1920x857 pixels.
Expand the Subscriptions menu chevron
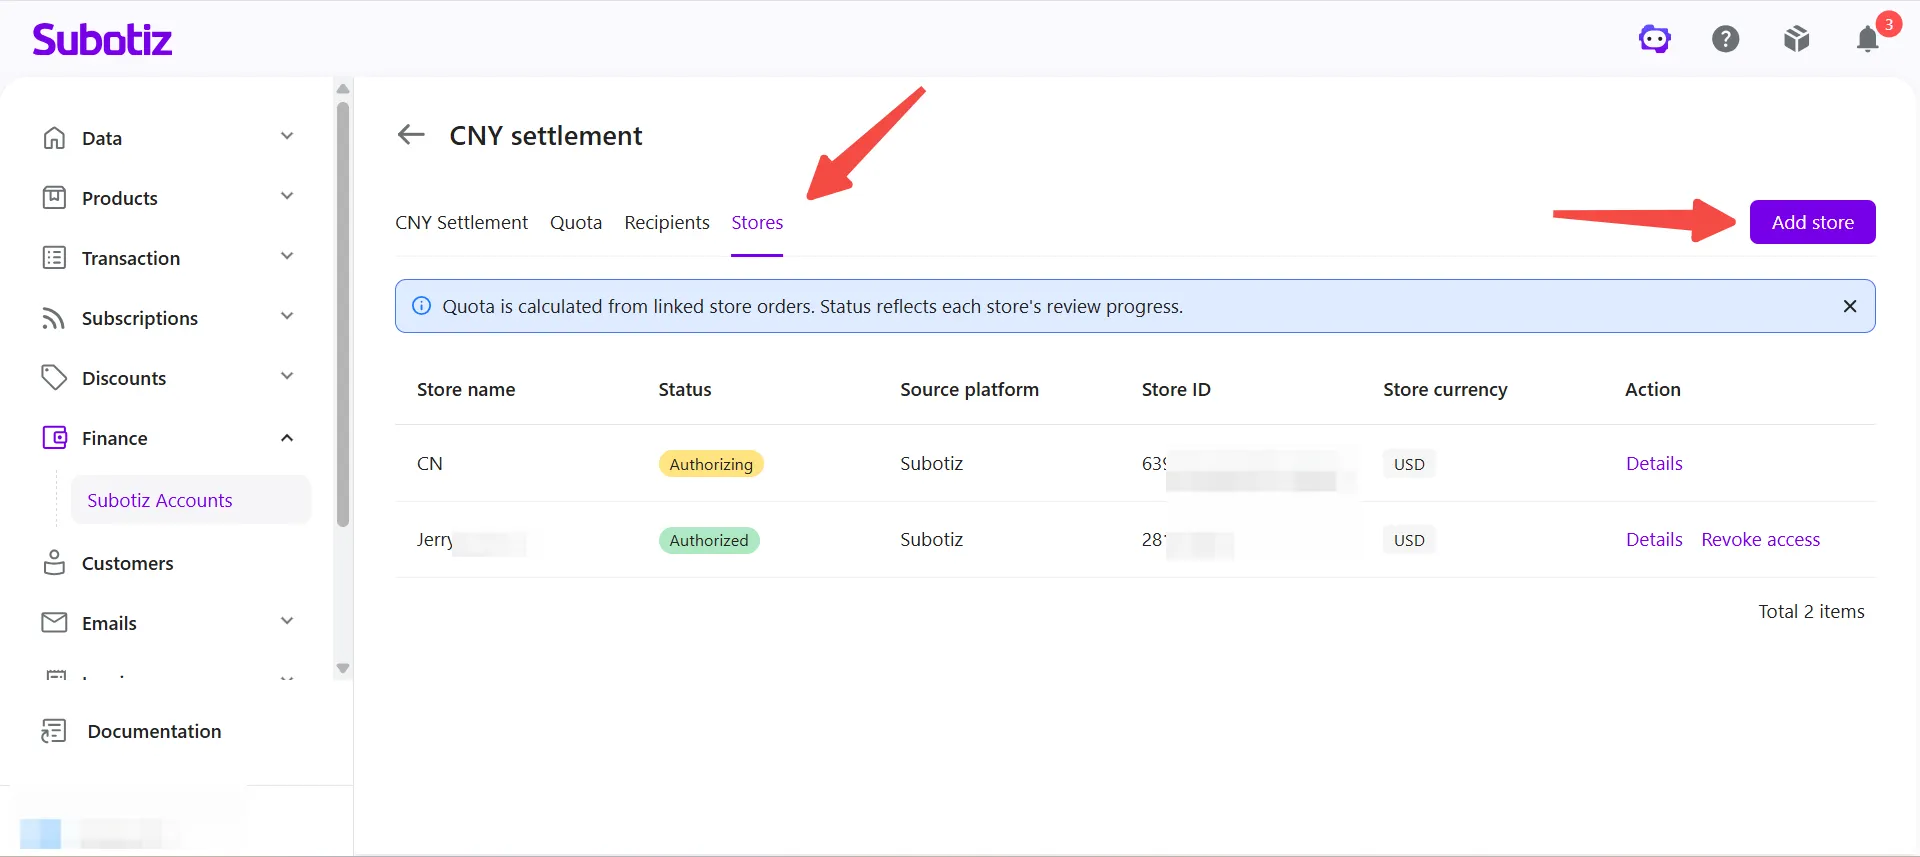pos(287,317)
